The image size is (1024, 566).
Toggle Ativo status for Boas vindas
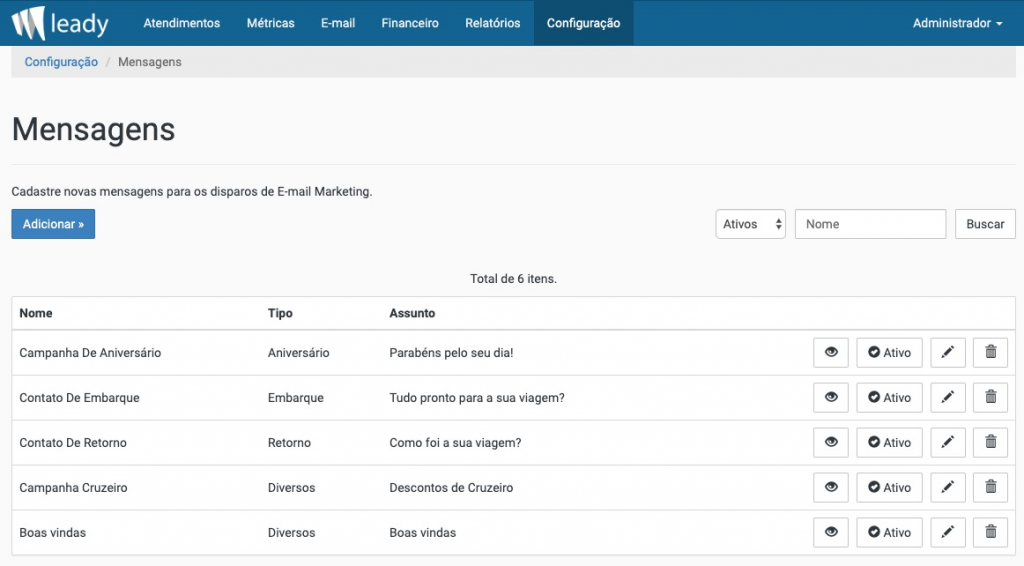pos(889,533)
